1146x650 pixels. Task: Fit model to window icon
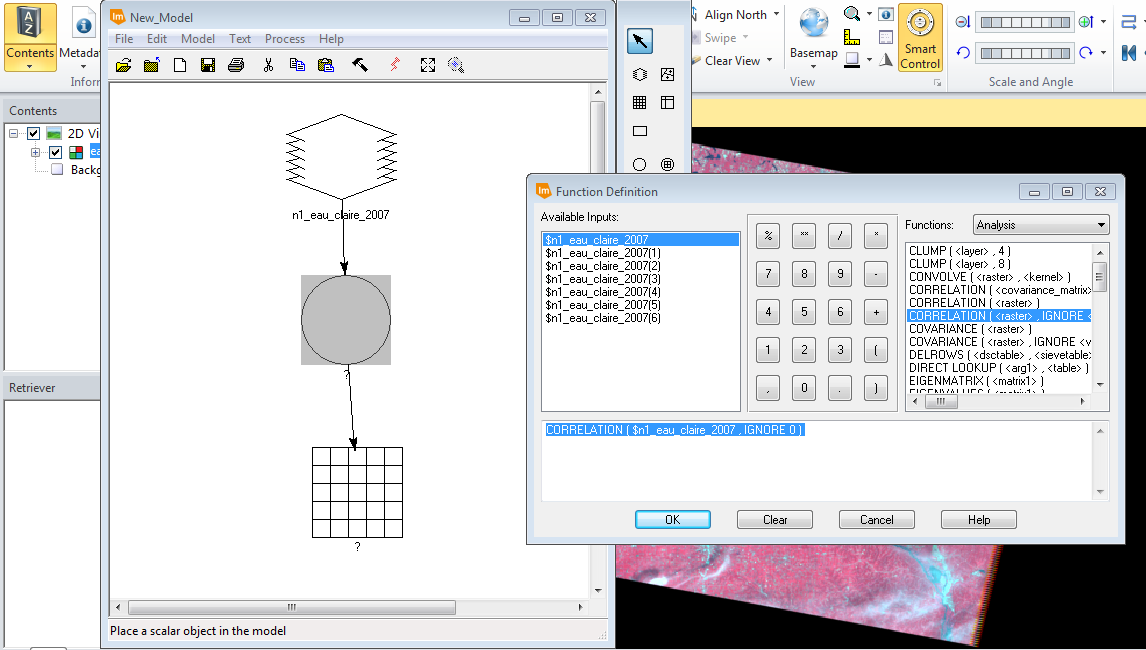click(x=428, y=65)
